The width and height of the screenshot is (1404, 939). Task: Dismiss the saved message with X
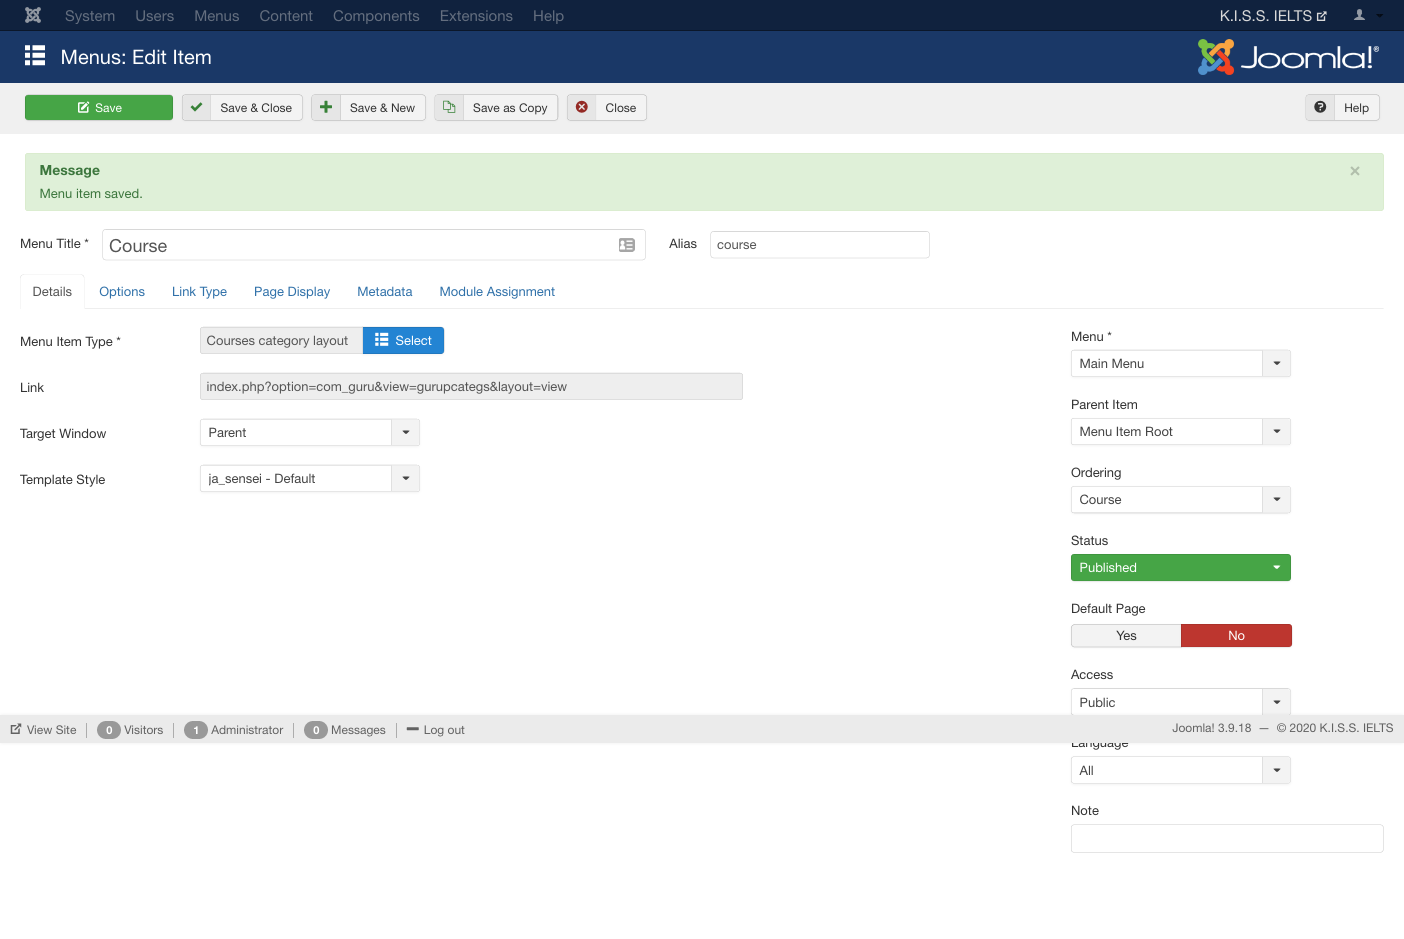pos(1355,171)
